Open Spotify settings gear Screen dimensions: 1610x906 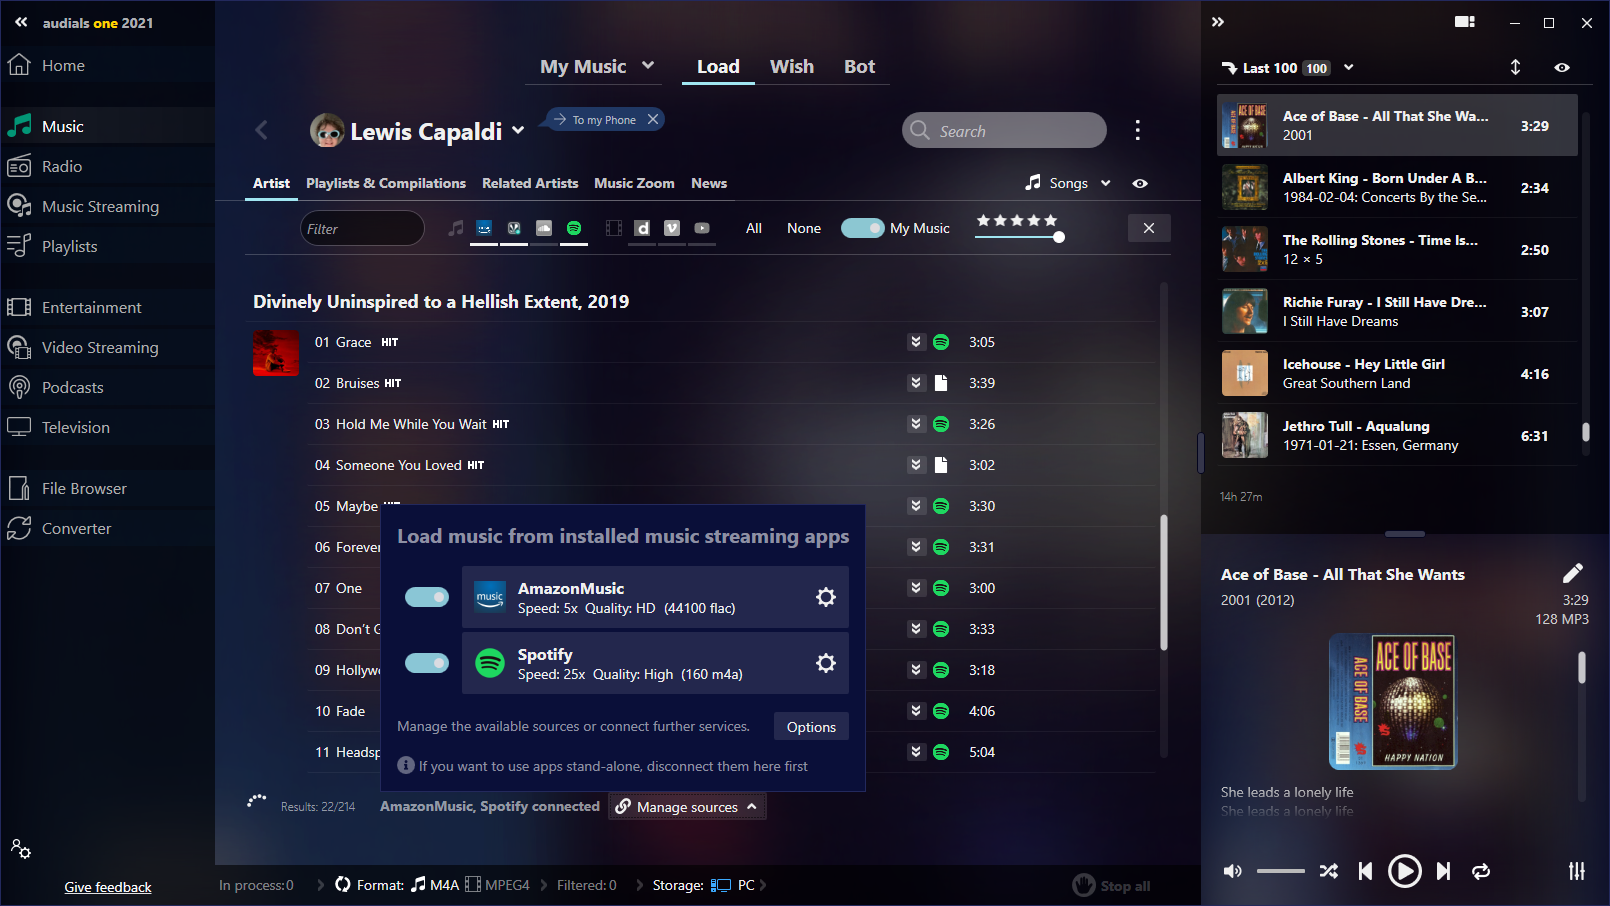click(825, 663)
